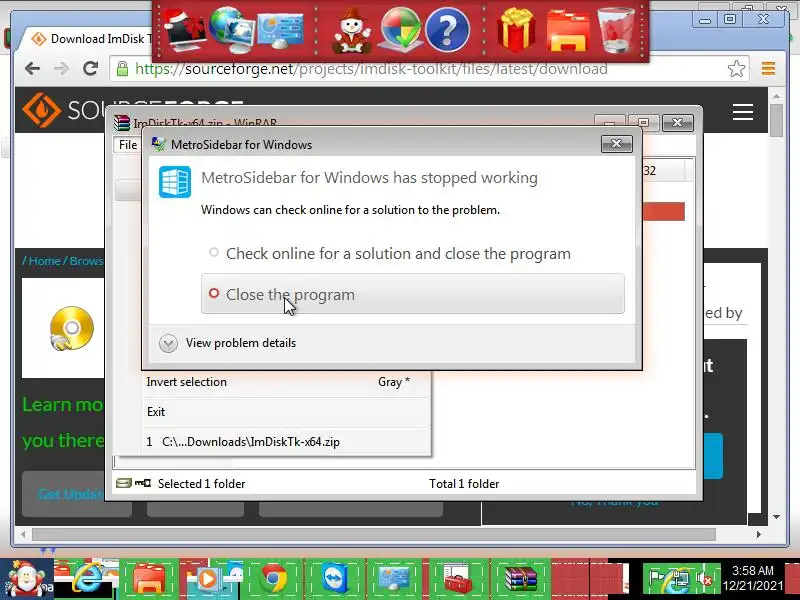This screenshot has width=800, height=600.
Task: Open the security shield icon in the top dock
Action: (x=401, y=30)
